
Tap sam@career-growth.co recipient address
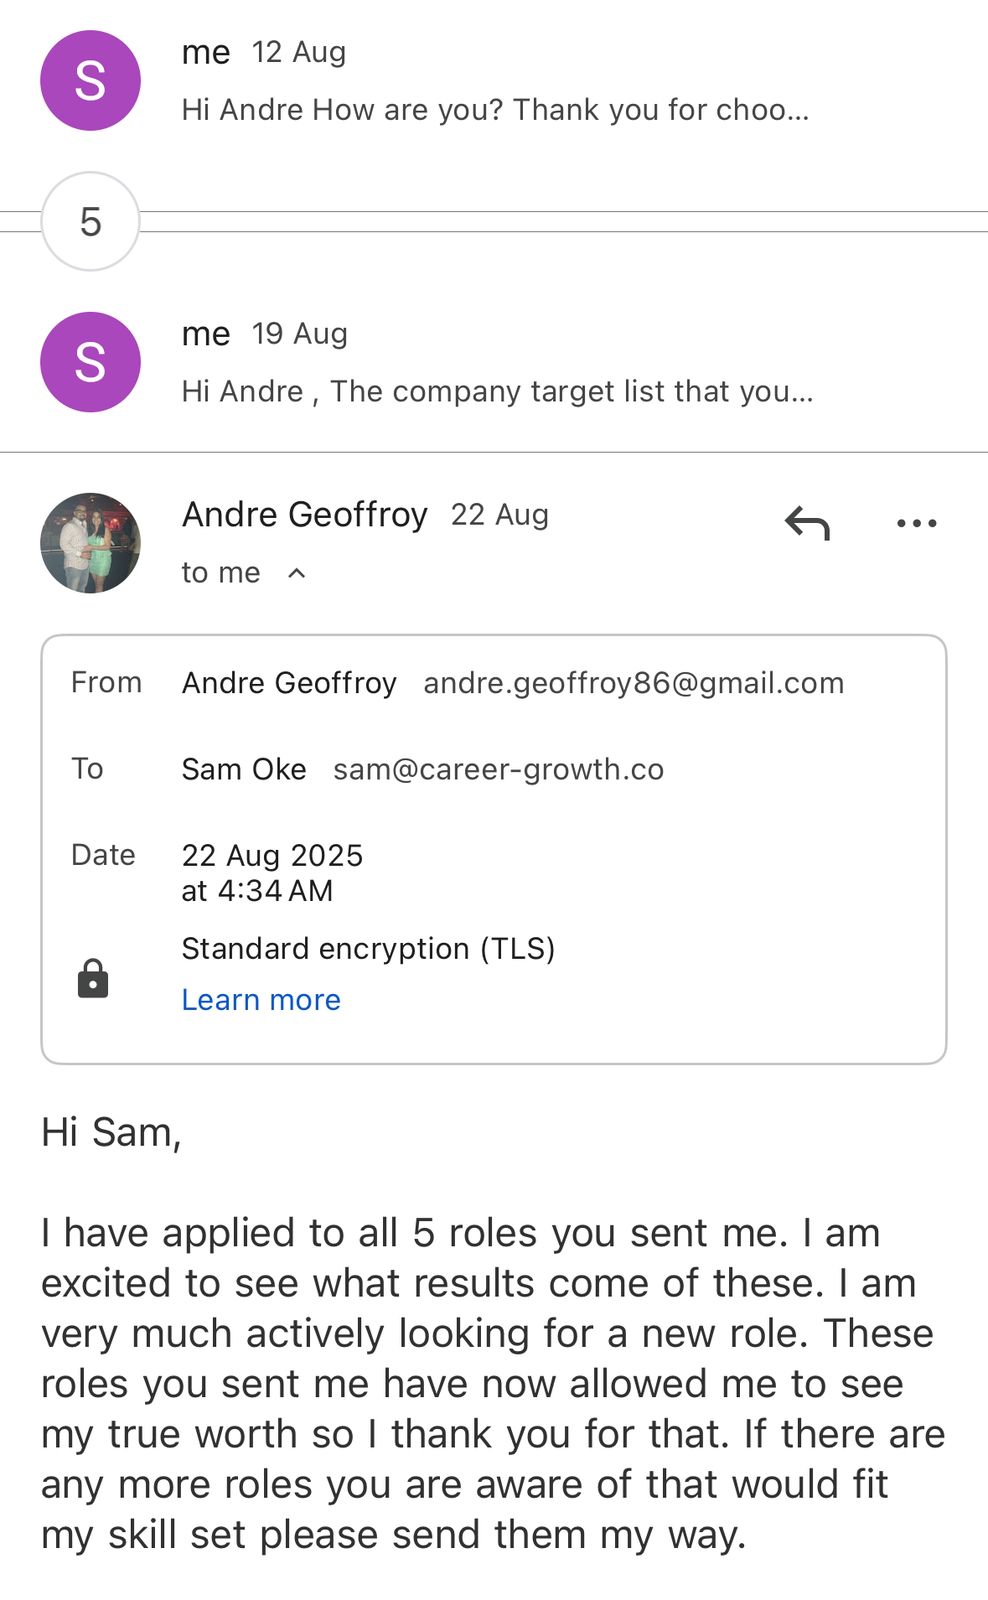(x=498, y=769)
